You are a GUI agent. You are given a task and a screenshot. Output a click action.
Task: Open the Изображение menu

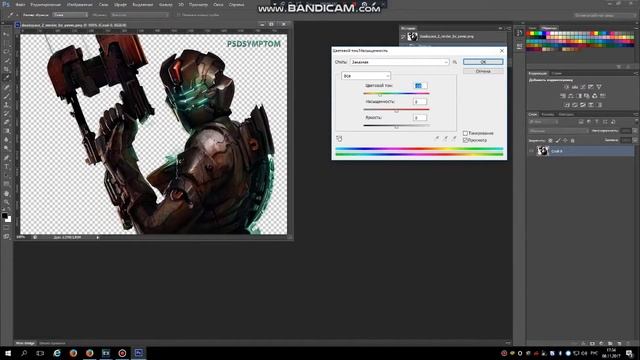pos(80,4)
